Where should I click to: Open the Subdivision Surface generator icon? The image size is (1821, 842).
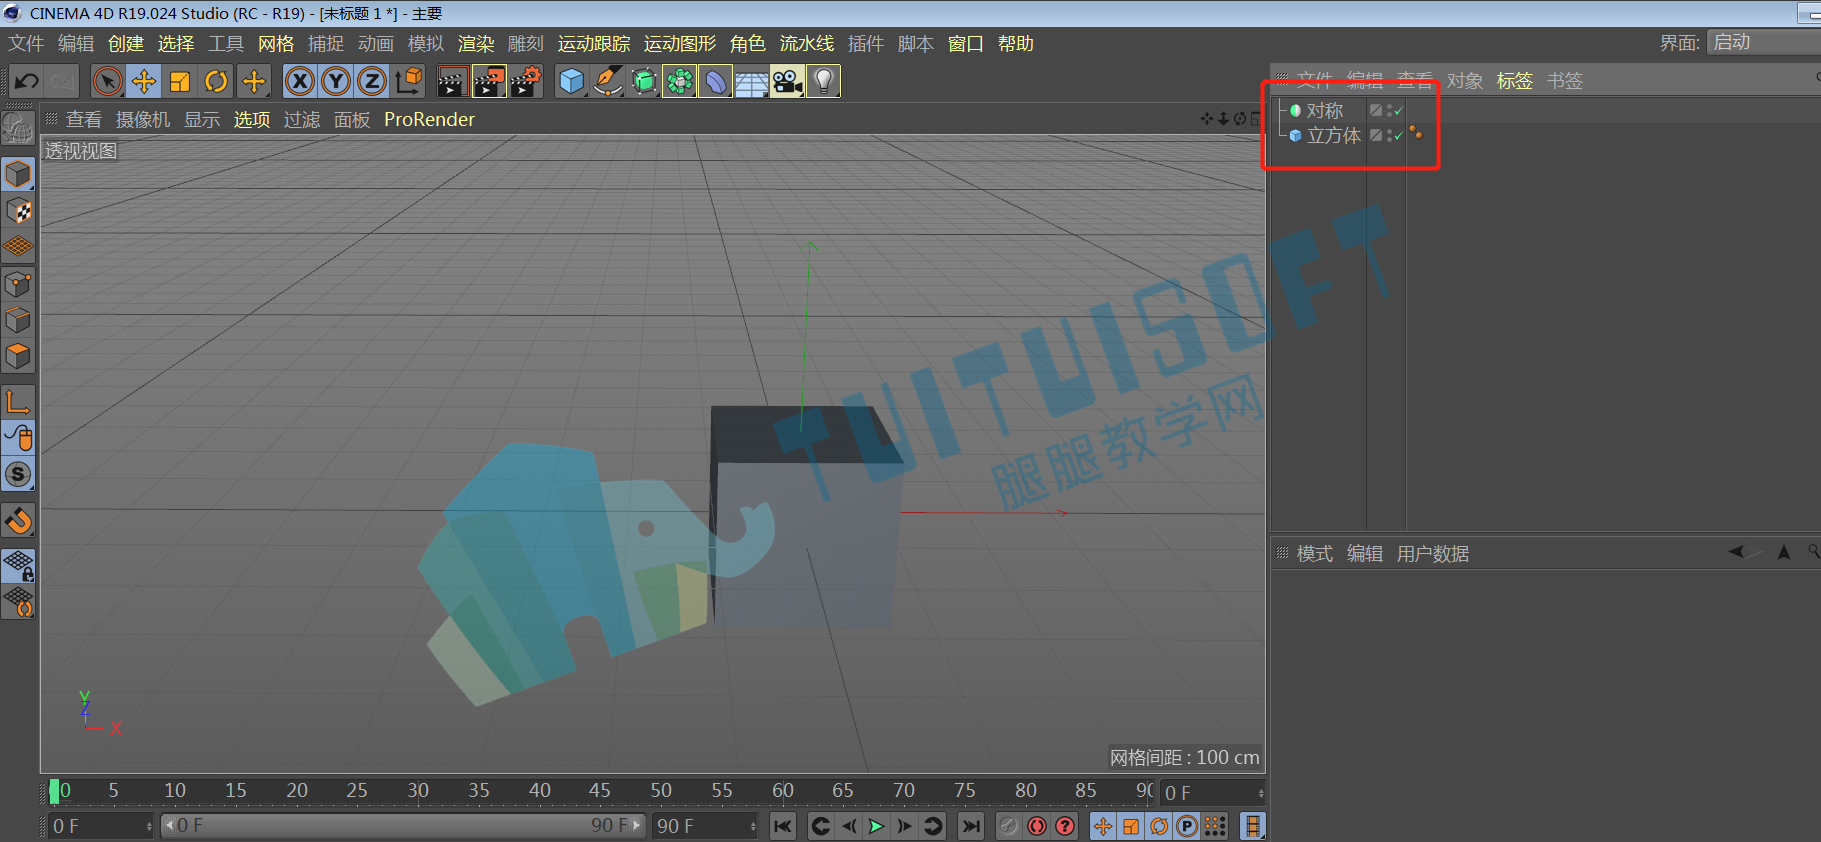click(x=644, y=81)
